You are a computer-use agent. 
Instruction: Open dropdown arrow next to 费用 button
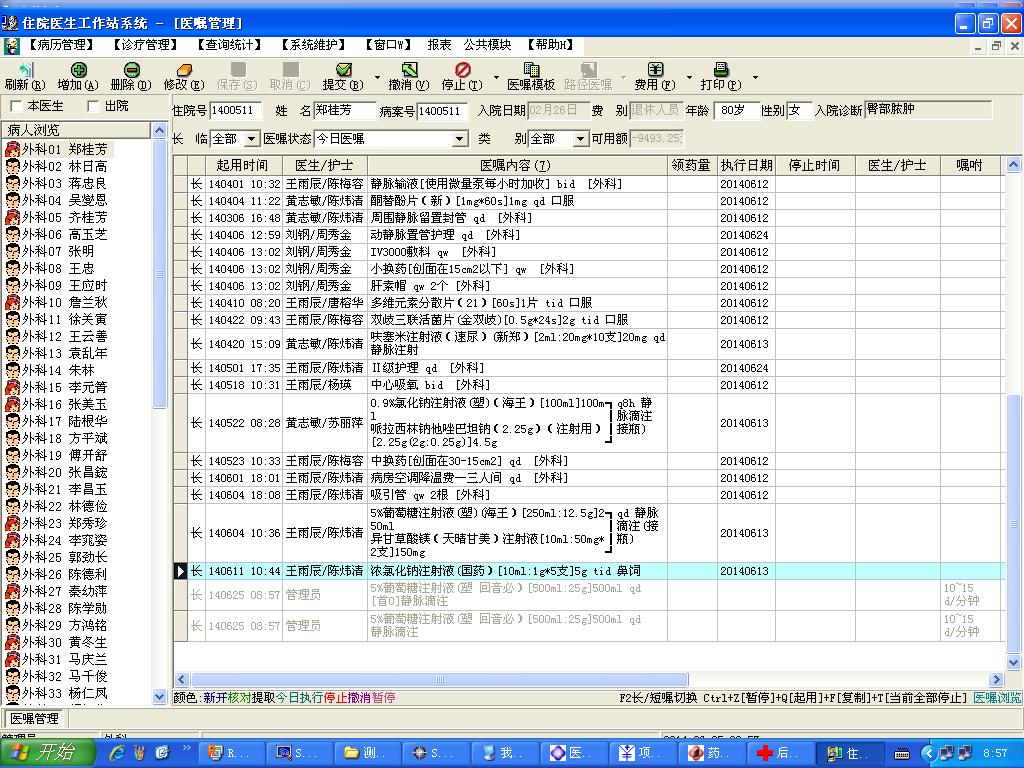[689, 77]
